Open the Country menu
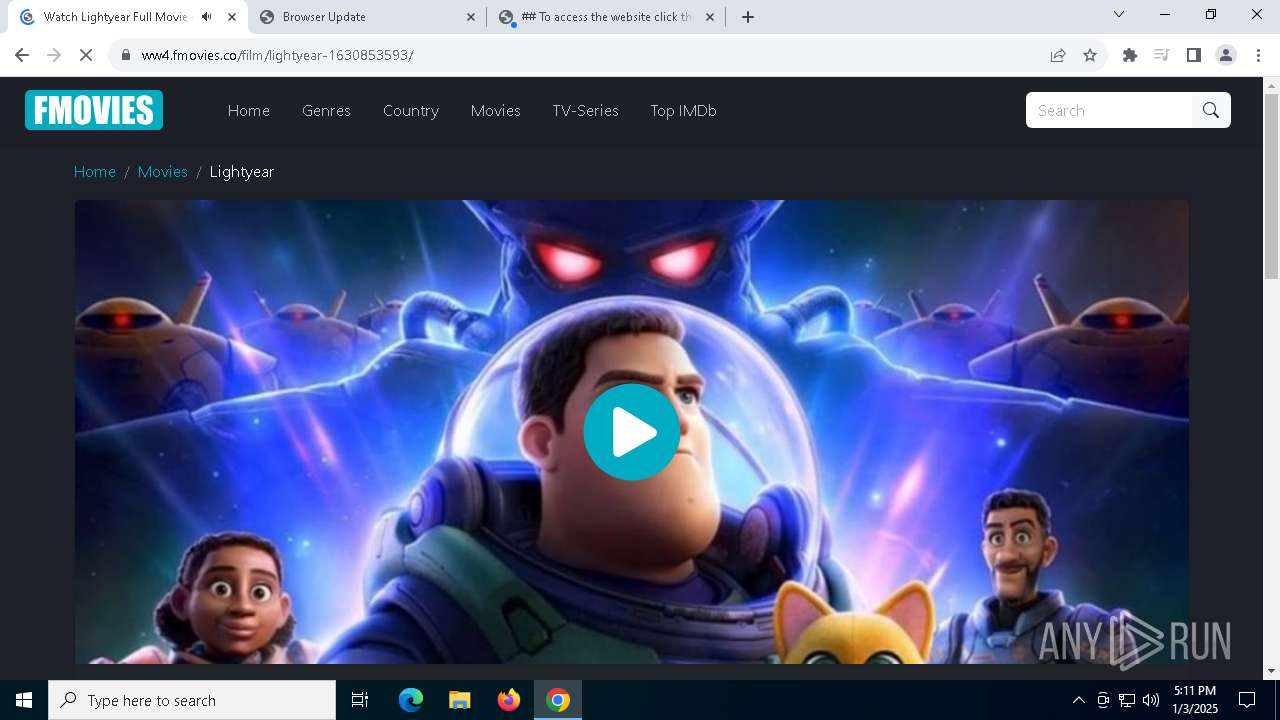Viewport: 1280px width, 720px height. click(x=411, y=111)
